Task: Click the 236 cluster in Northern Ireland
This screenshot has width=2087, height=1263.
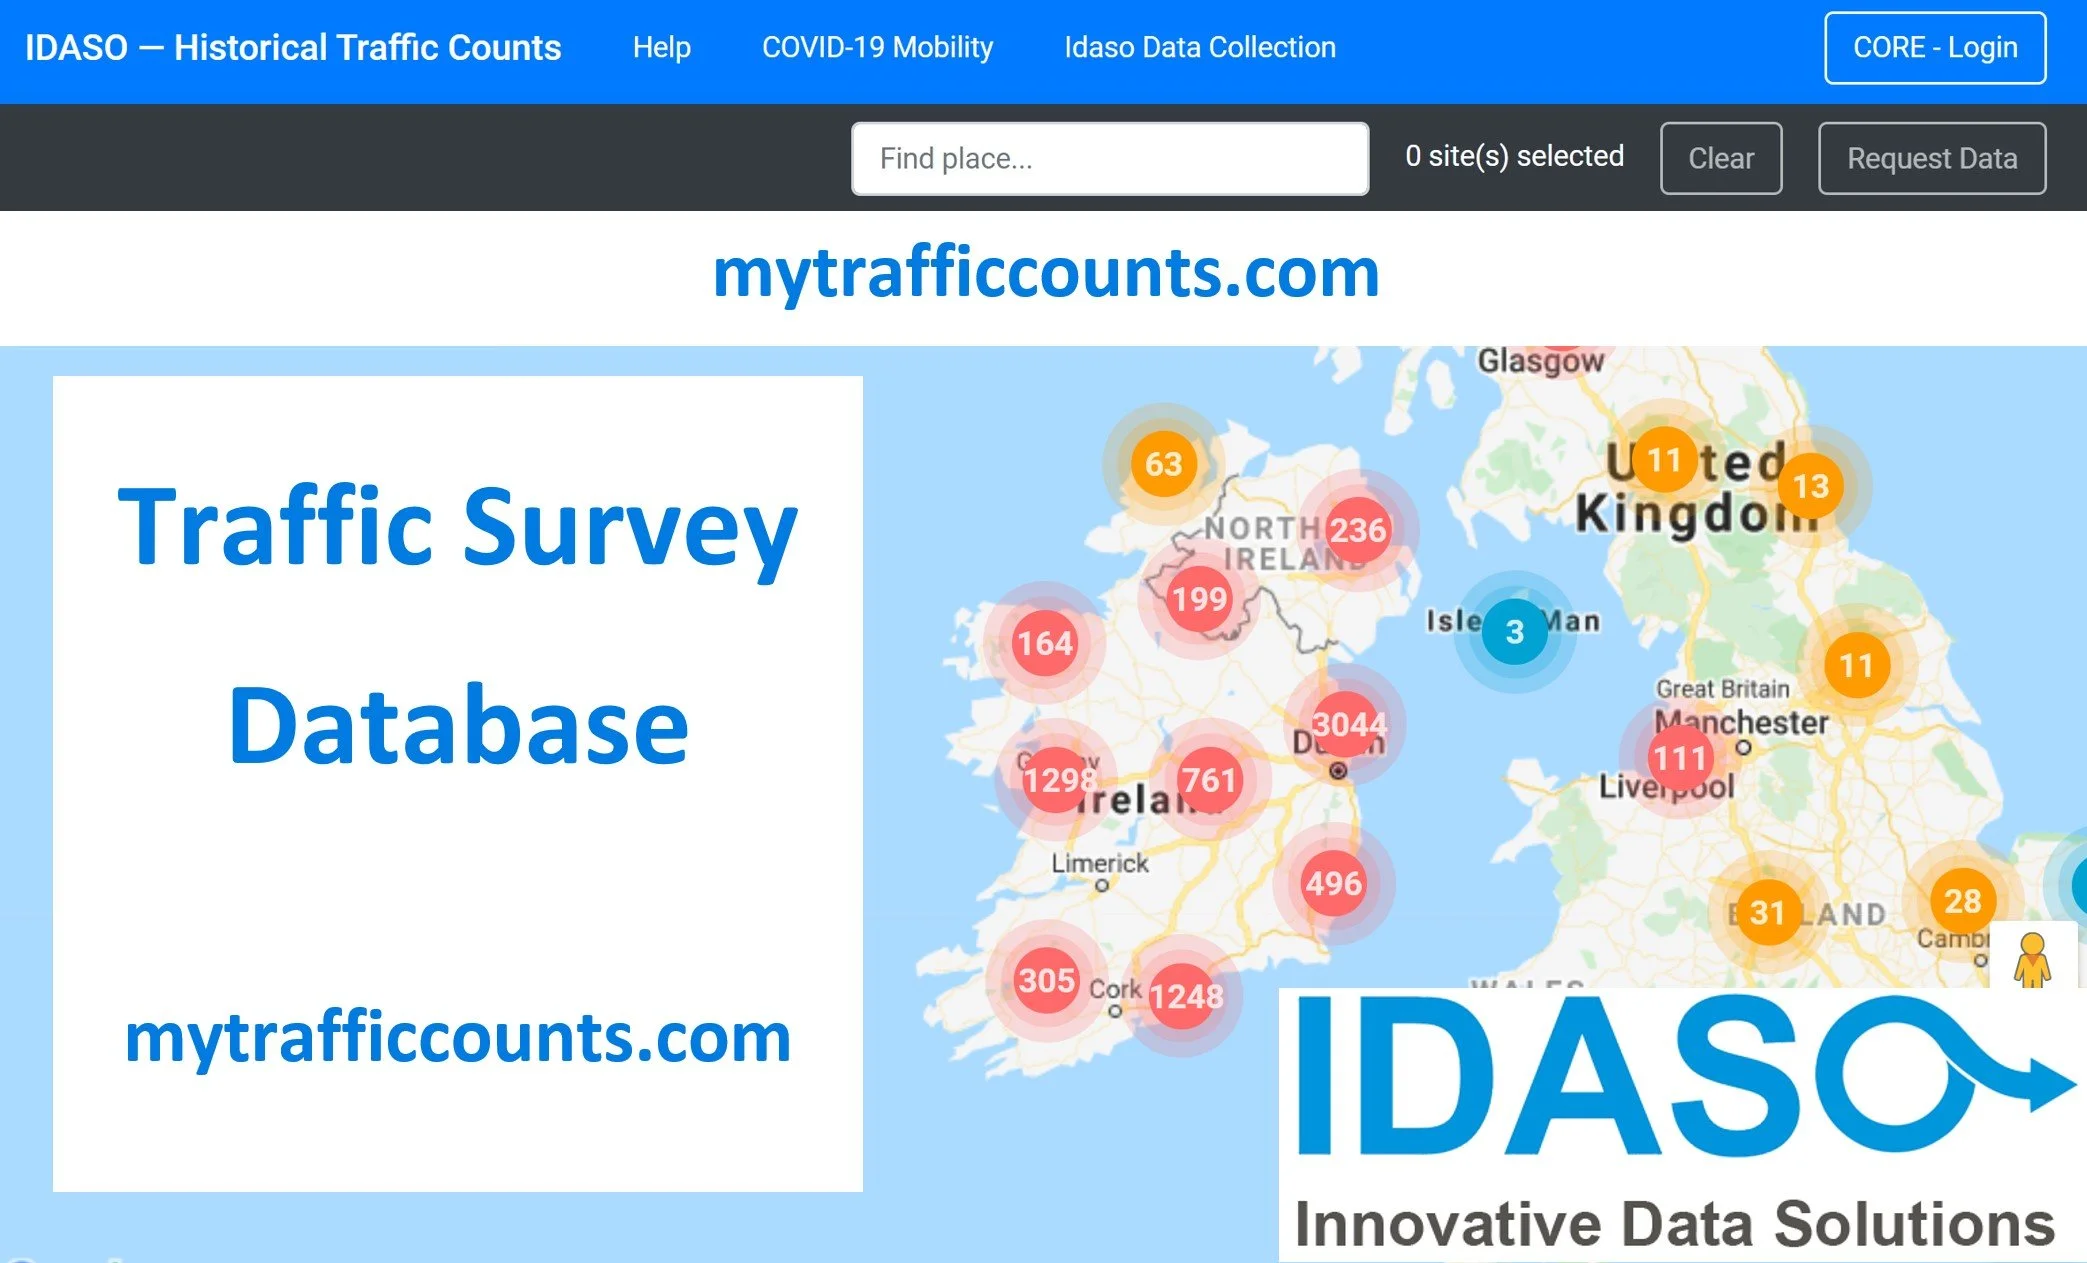Action: tap(1357, 530)
